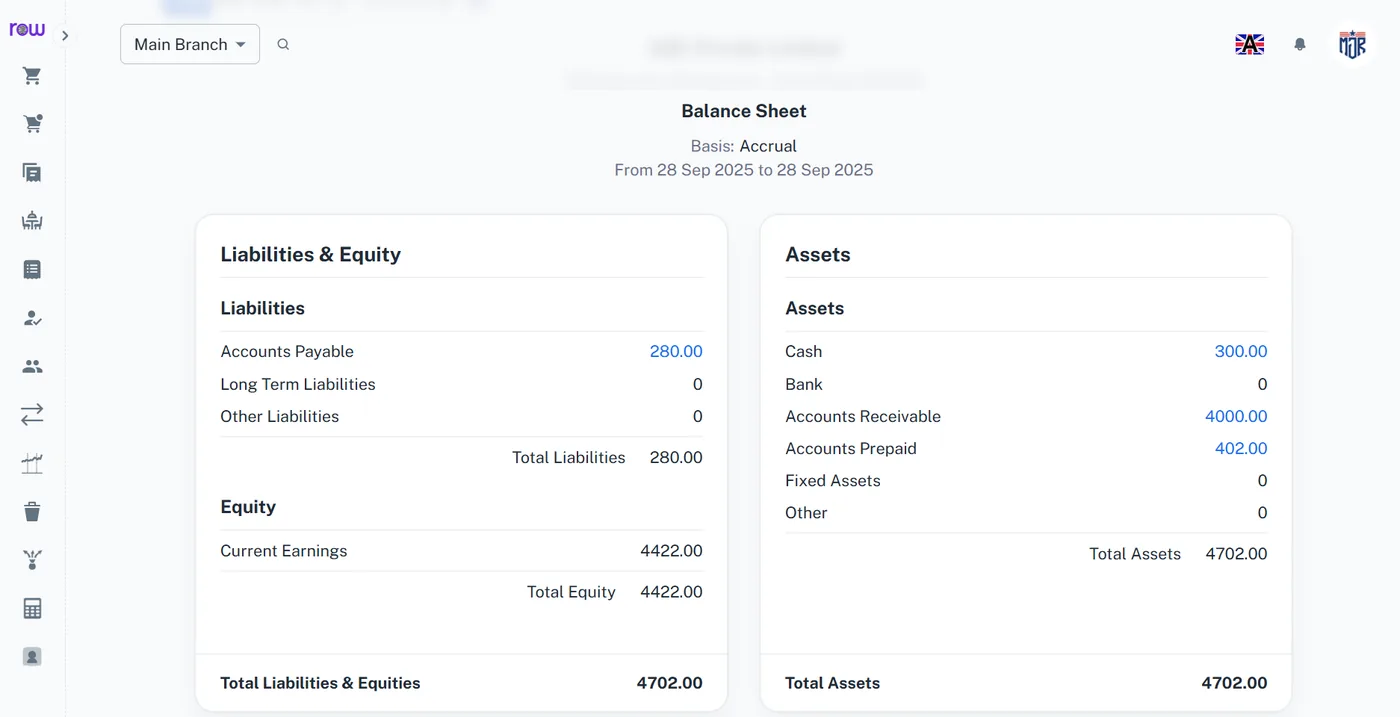Expand the sidebar with the chevron arrow
The image size is (1400, 717).
tap(65, 36)
